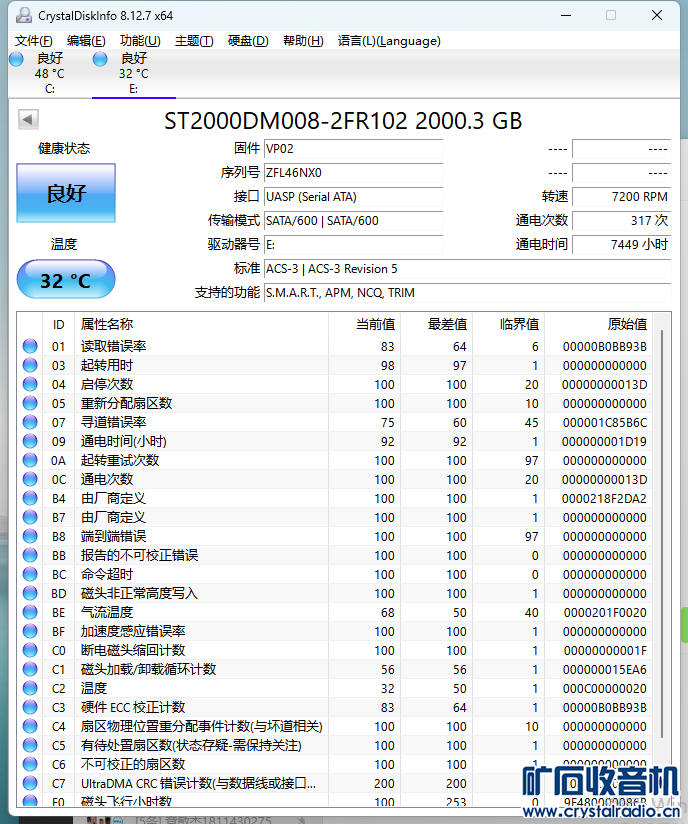
Task: Click the status orb for C4 扇区物理位置重分配事件计数
Action: tap(30, 726)
